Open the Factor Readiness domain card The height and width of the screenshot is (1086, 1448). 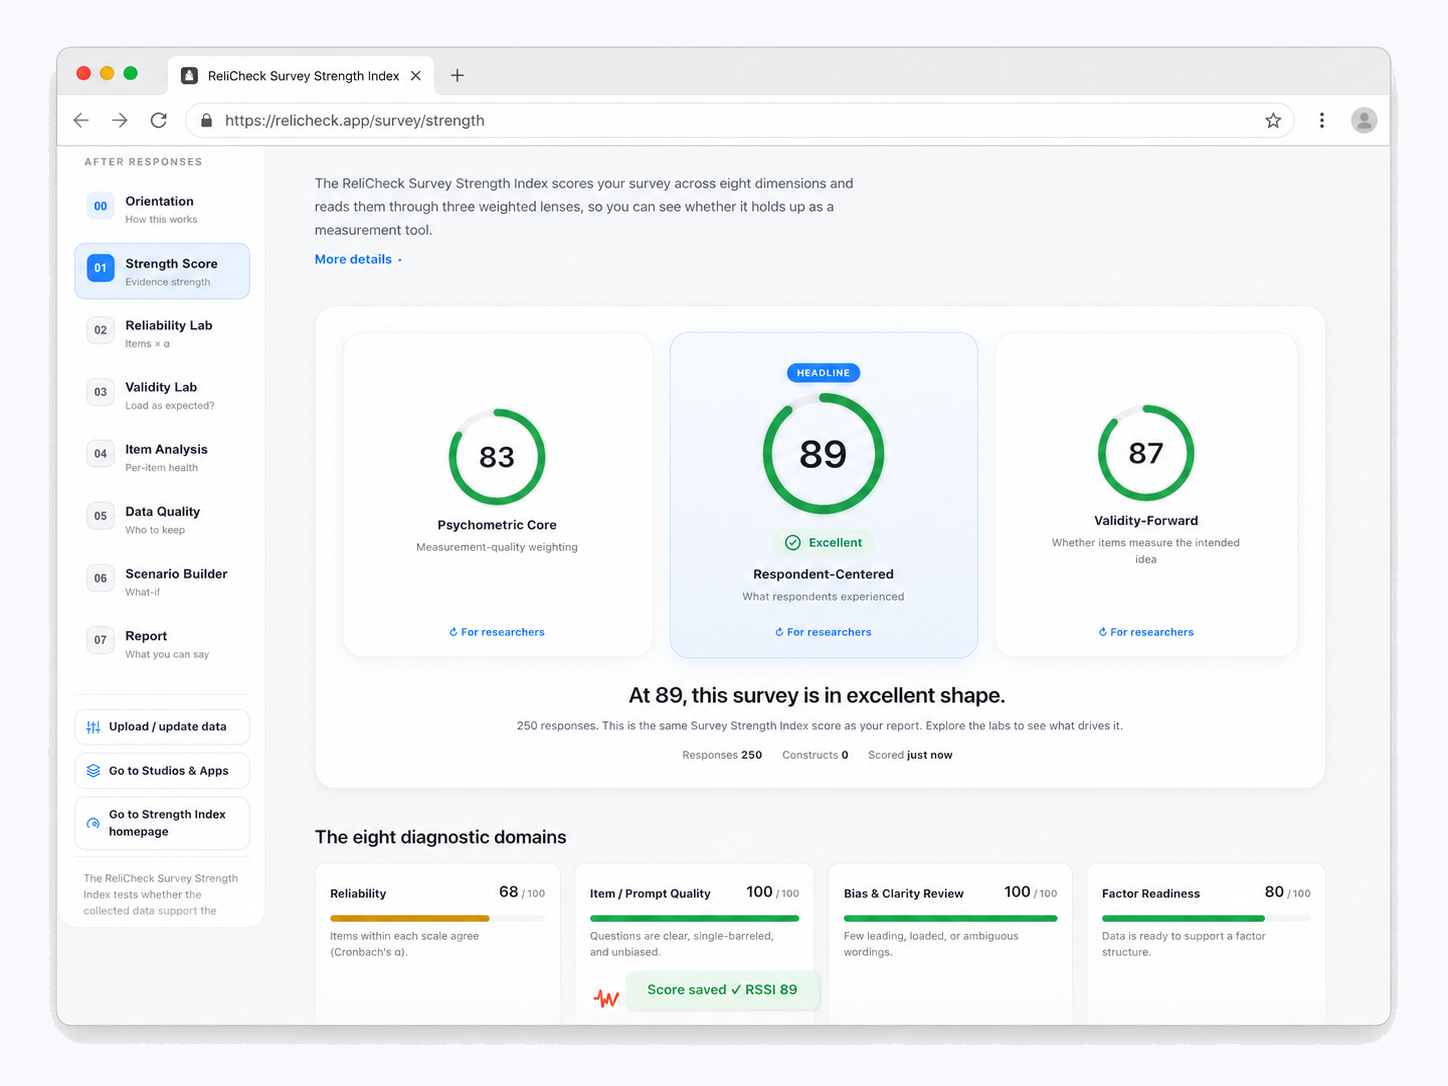1206,943
